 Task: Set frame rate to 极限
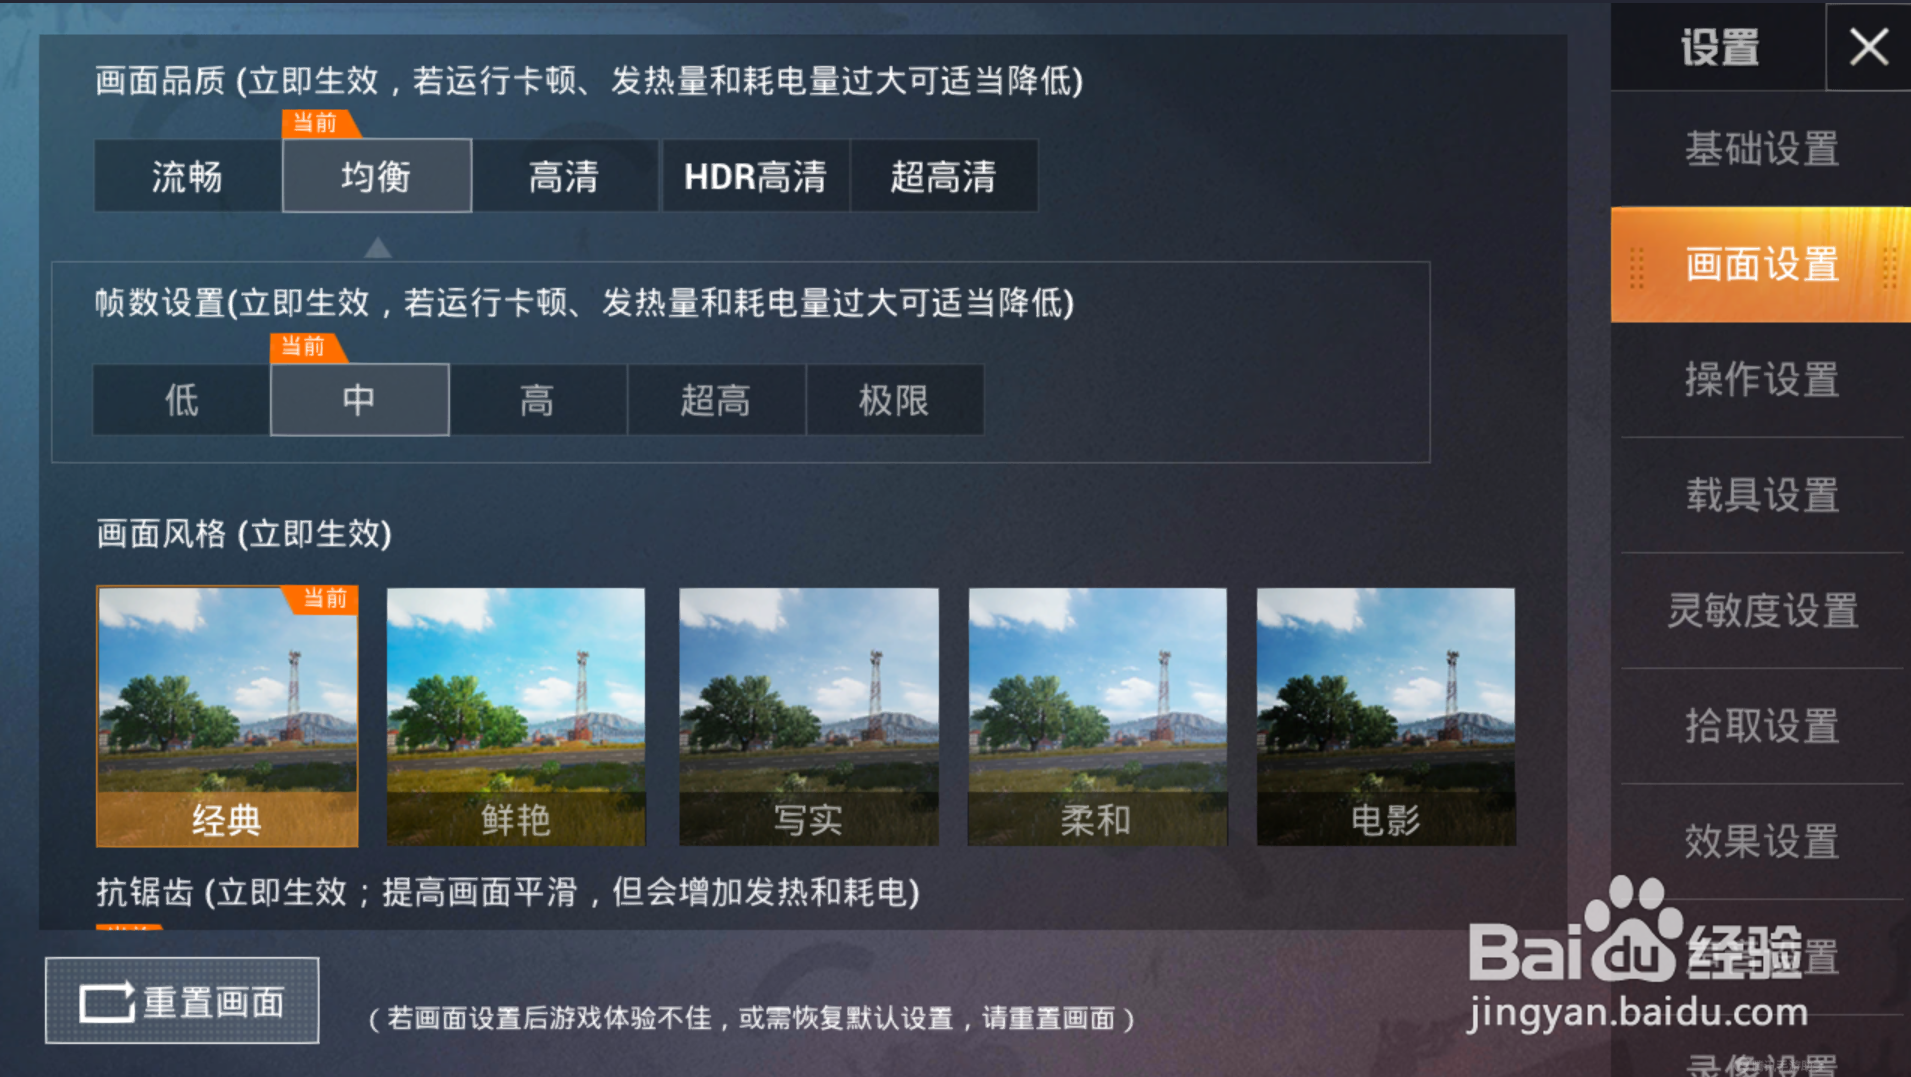click(894, 400)
